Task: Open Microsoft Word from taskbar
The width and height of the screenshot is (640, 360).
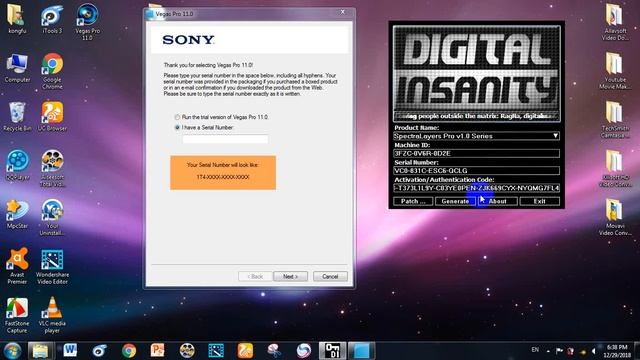Action: (70, 351)
